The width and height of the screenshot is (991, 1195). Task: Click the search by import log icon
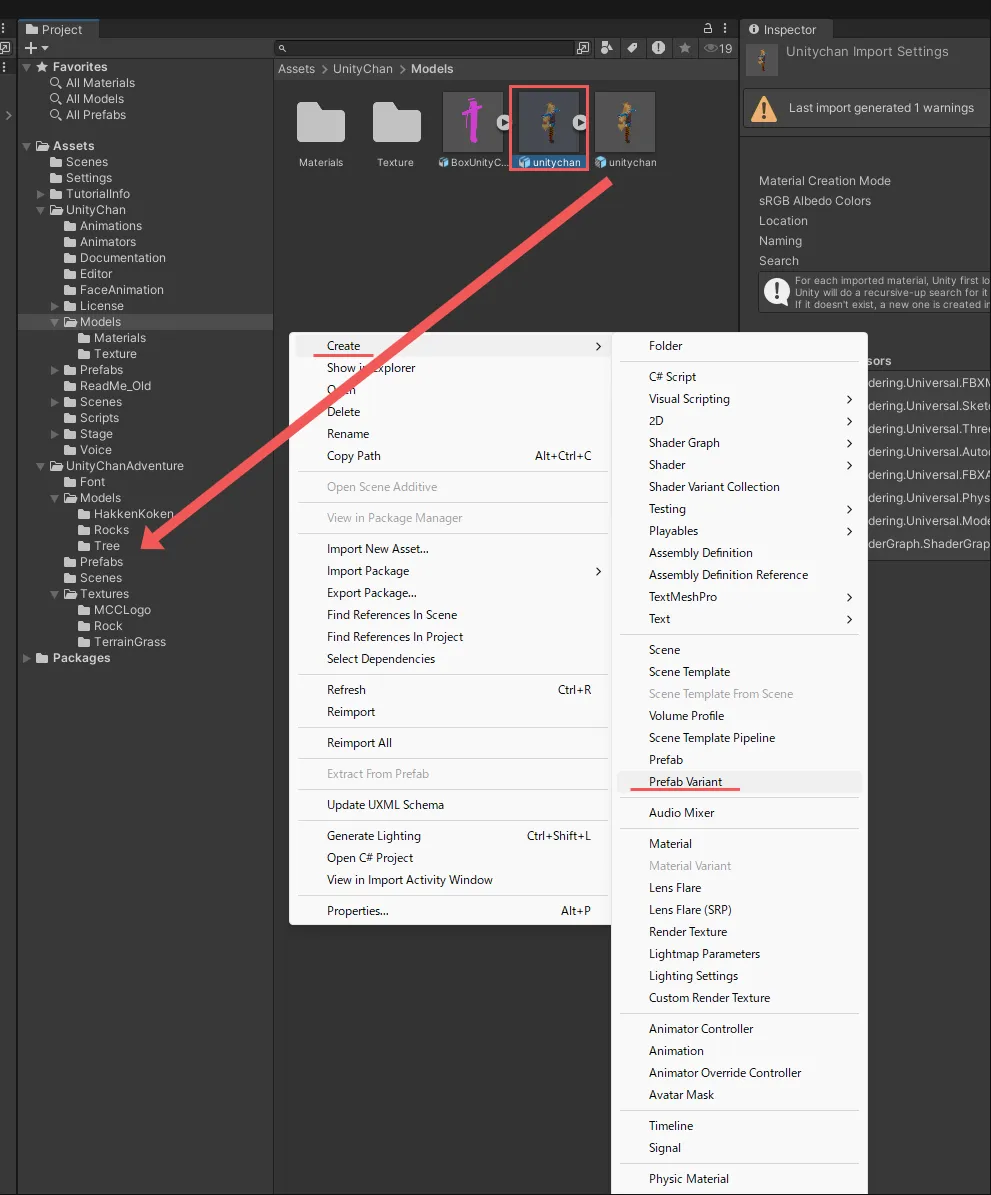coord(658,48)
